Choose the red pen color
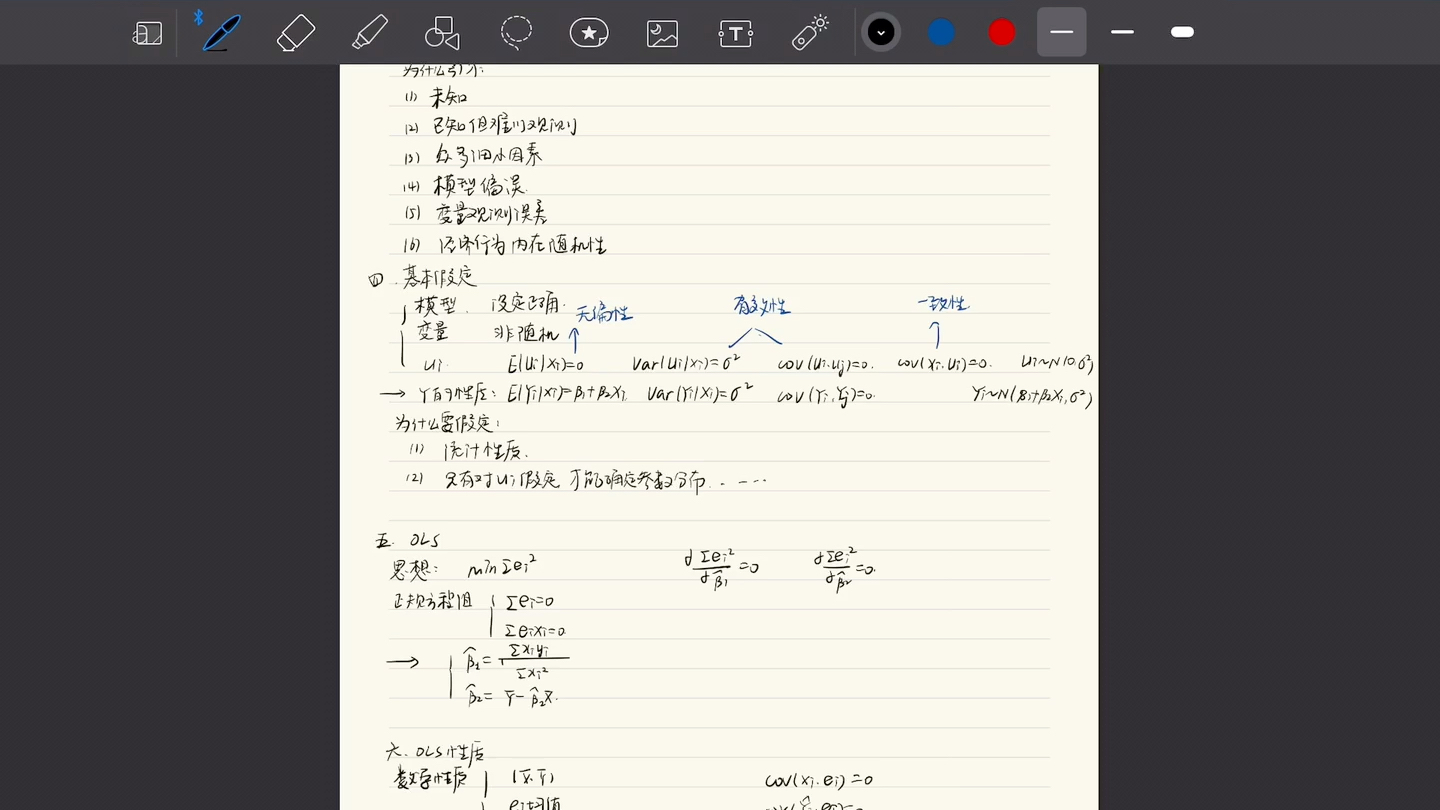Screen dimensions: 1440x810 coord(1002,33)
